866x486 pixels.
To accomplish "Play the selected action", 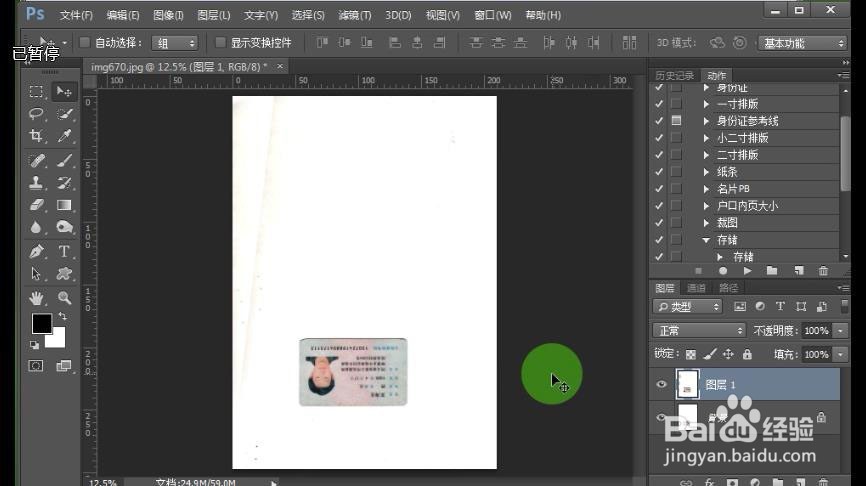I will (747, 271).
